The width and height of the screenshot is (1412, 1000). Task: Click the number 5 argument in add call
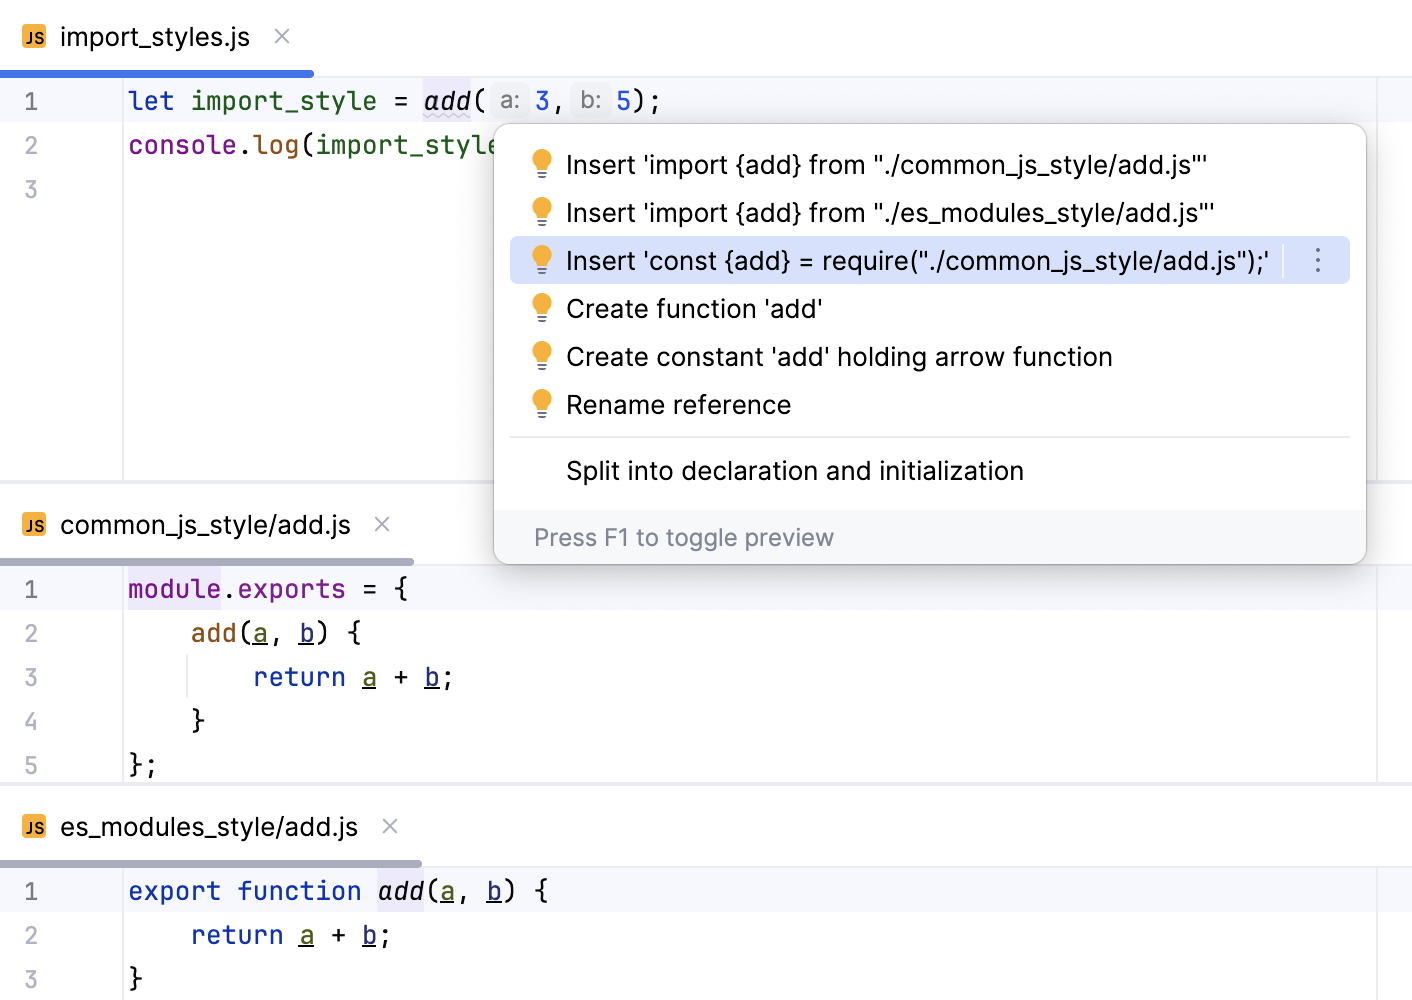[623, 101]
